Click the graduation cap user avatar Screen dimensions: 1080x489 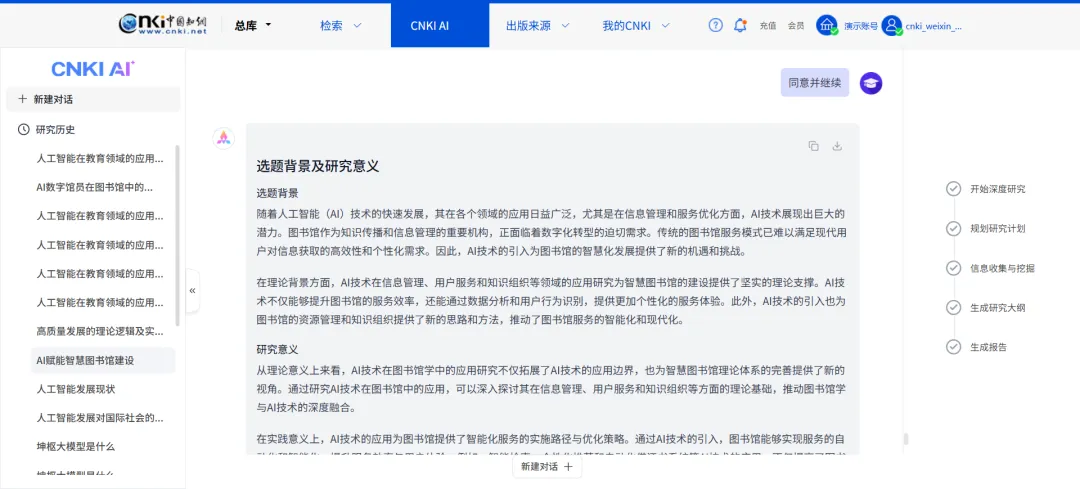(871, 83)
